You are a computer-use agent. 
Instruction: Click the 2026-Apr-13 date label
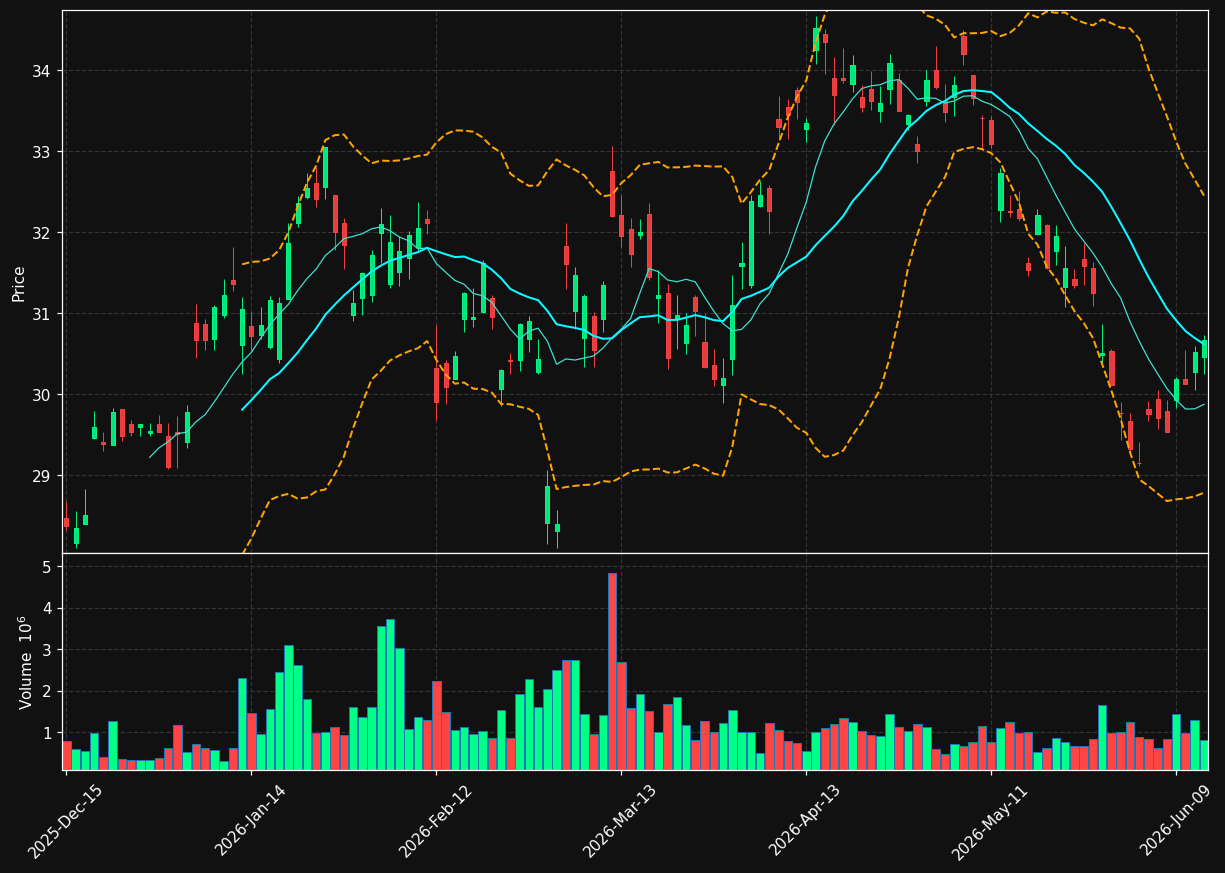tap(805, 821)
